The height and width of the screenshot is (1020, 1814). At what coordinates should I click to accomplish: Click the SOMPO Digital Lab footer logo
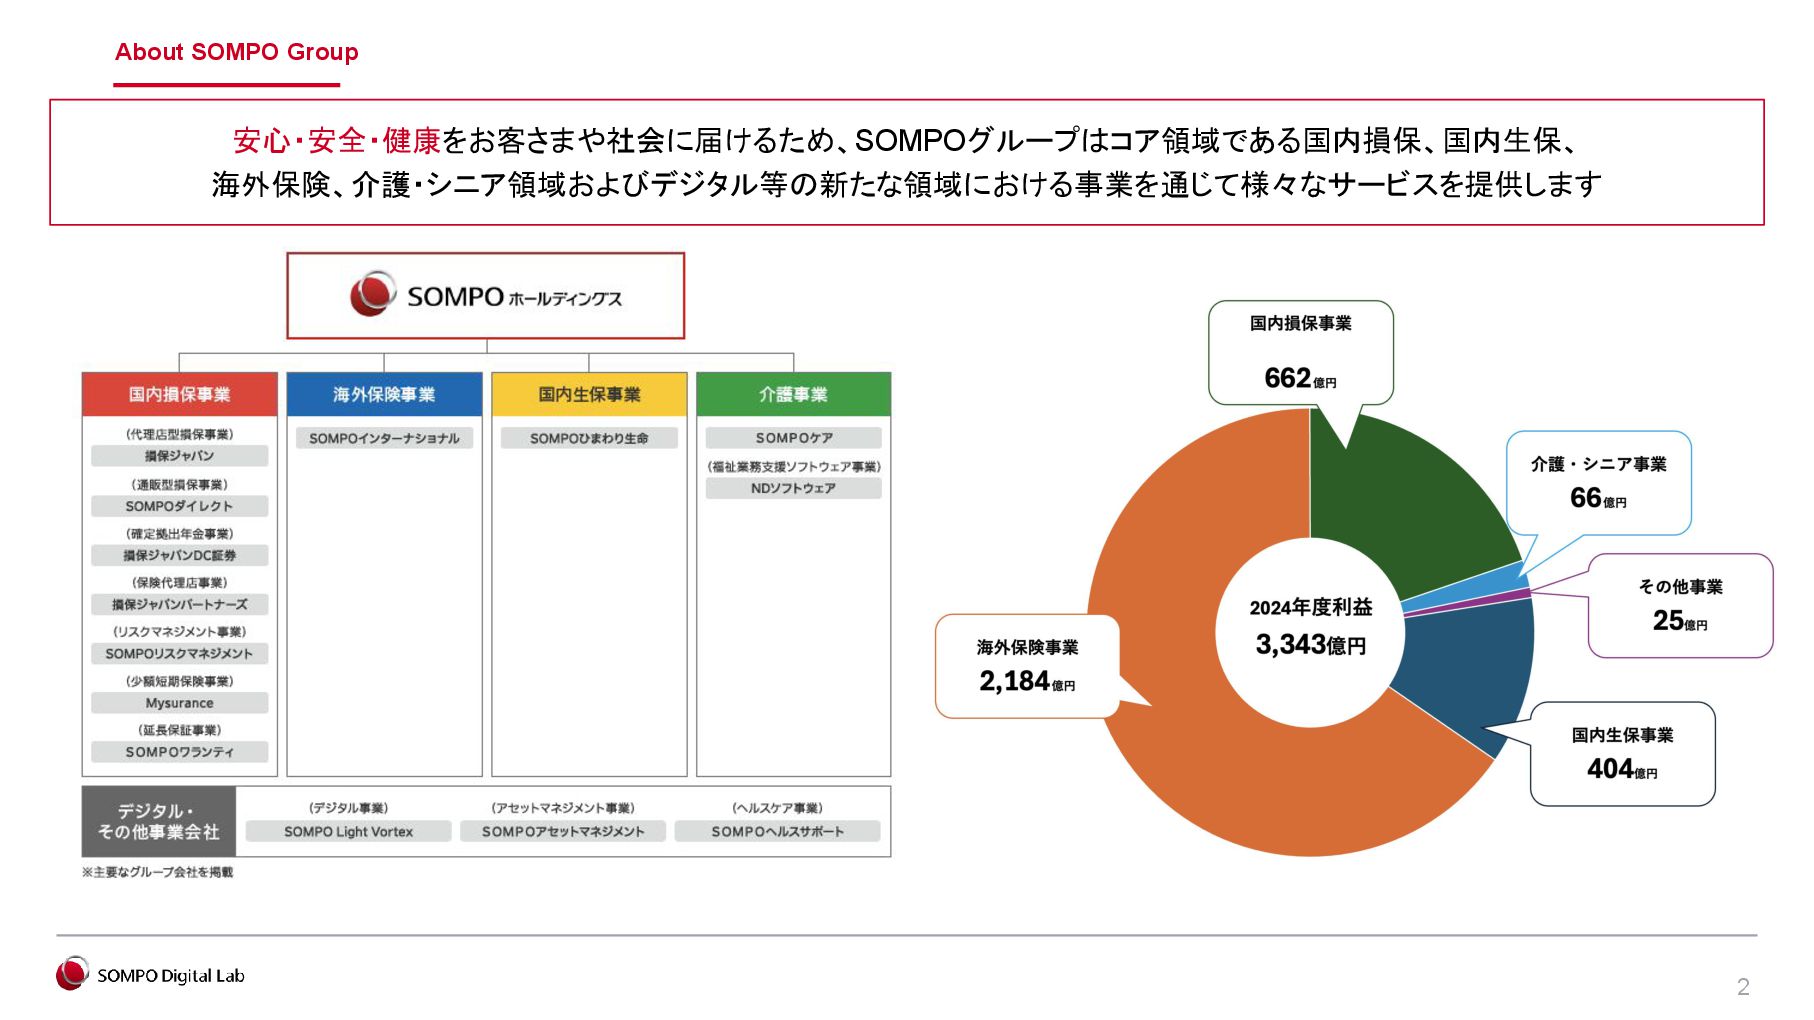(x=150, y=974)
